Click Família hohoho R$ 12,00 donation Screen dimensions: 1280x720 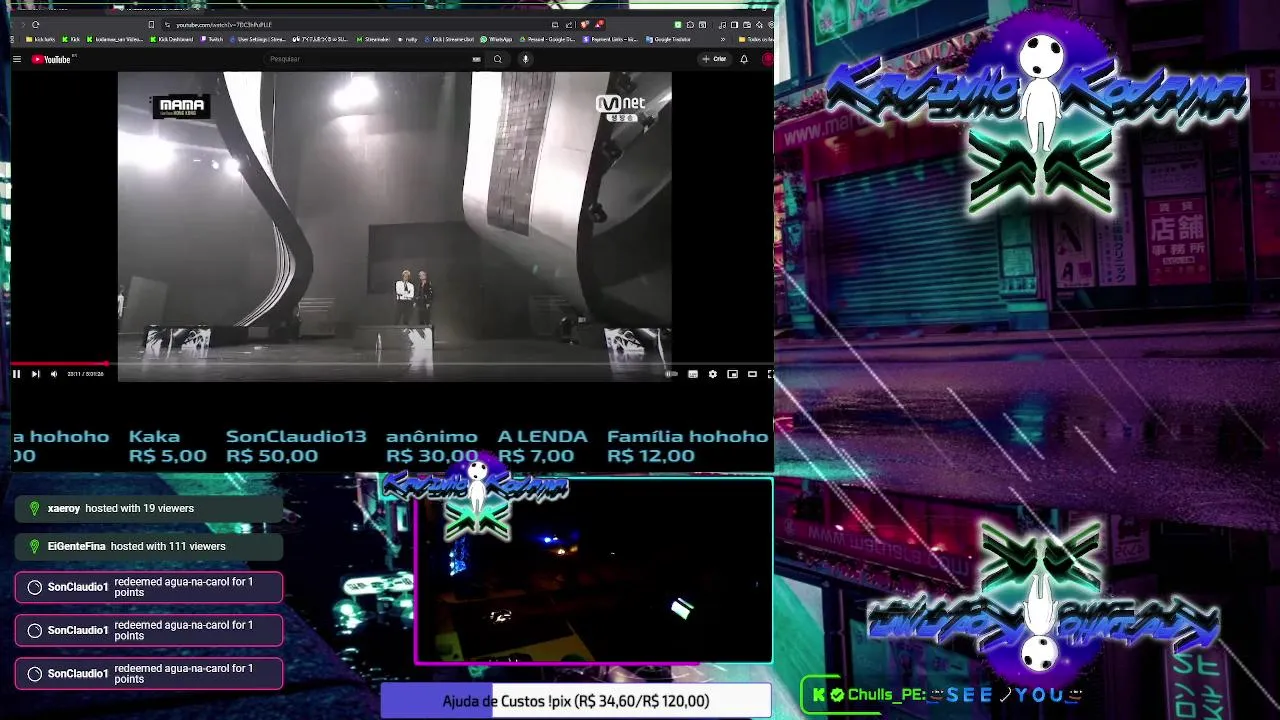point(687,446)
